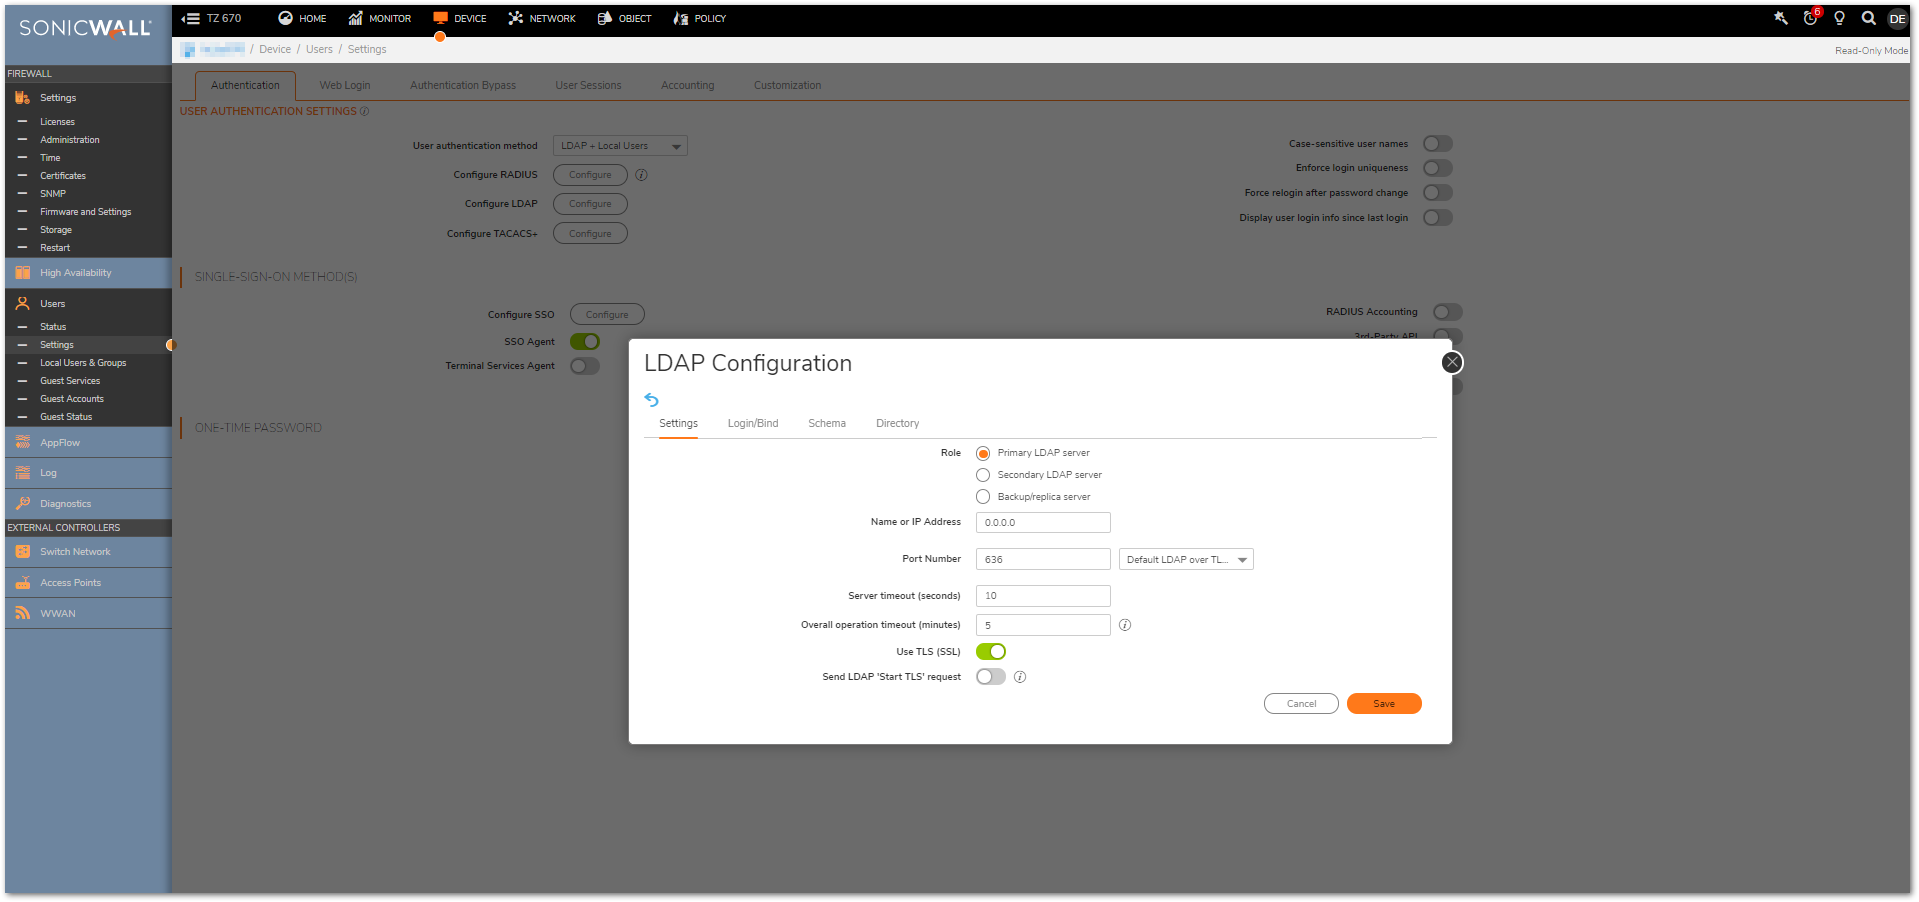Click the Name or IP Address field
This screenshot has height=902, width=1919.
[1042, 523]
